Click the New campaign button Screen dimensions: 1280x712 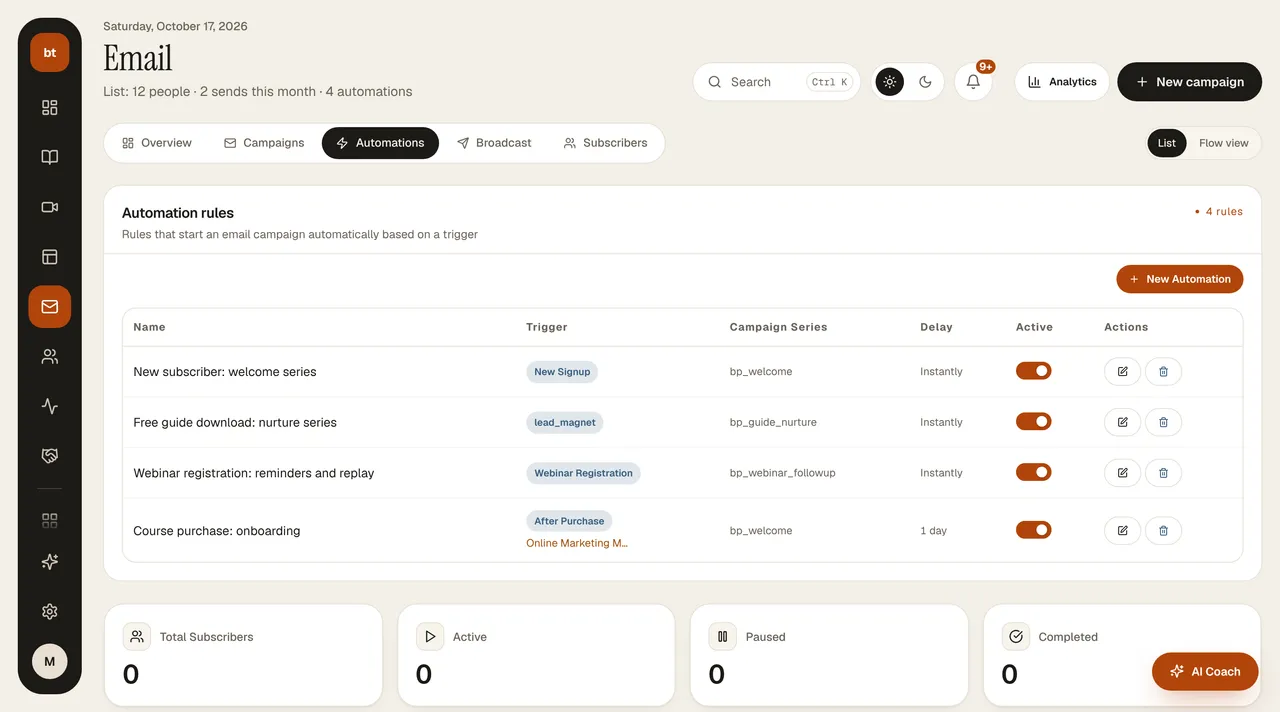tap(1190, 82)
